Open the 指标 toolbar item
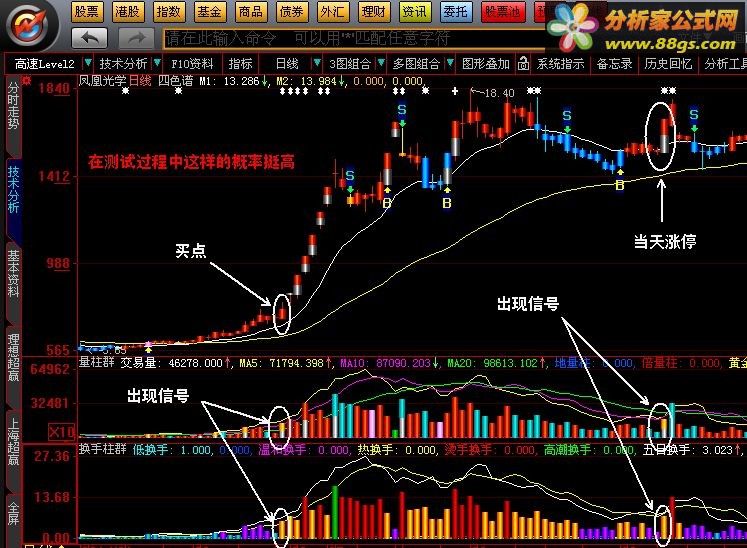 pos(240,64)
